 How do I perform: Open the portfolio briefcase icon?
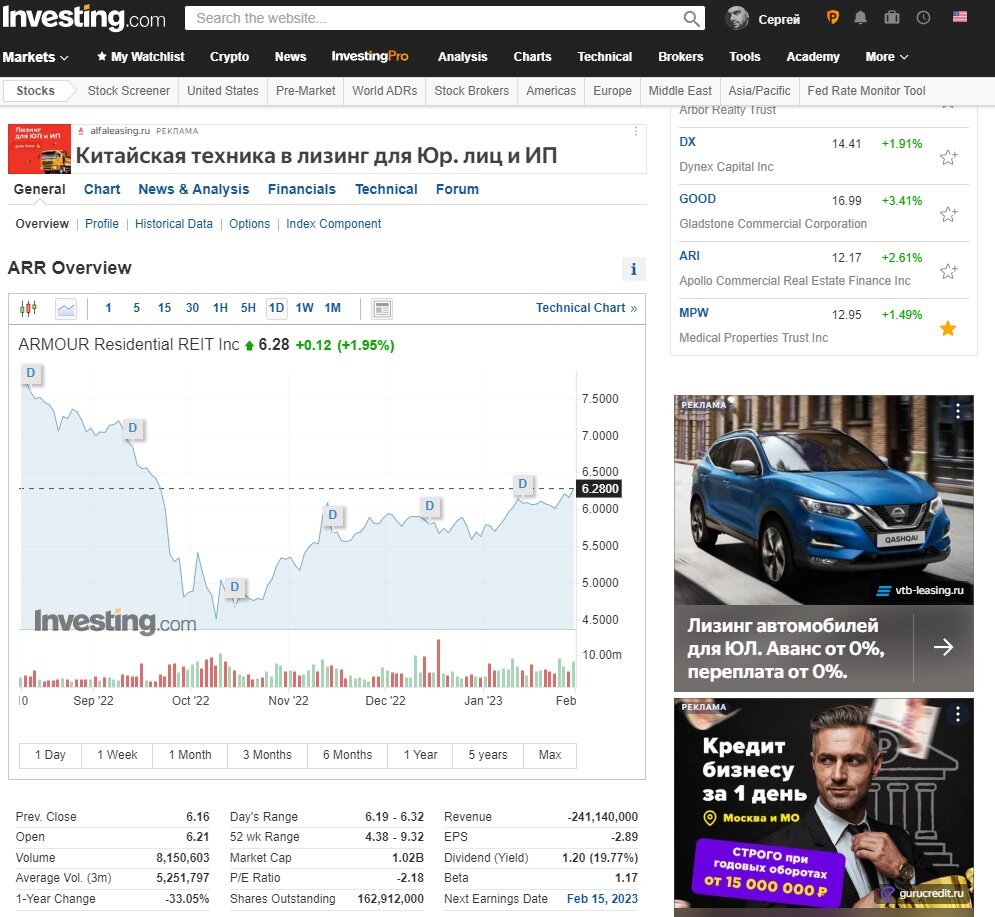(891, 16)
